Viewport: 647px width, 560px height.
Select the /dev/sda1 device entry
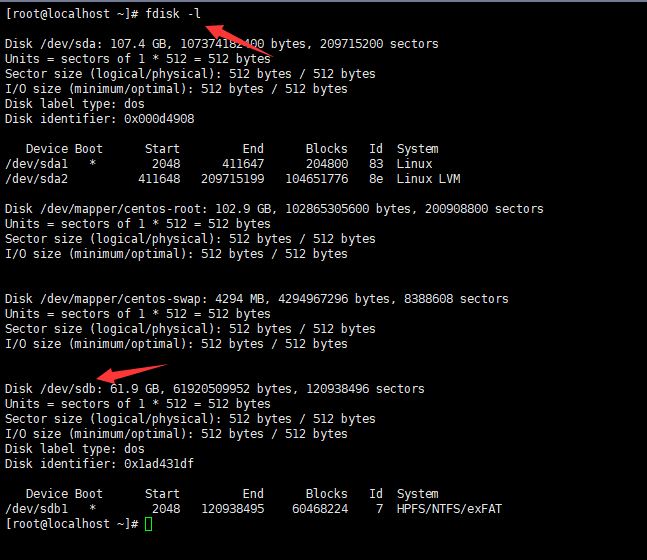pyautogui.click(x=37, y=164)
